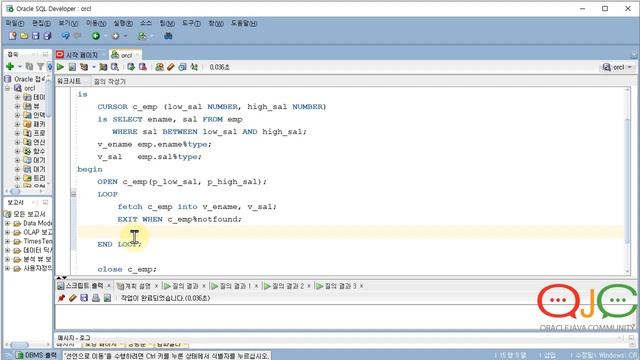Click the line 'close c_emp;' in the editor
This screenshot has width=640, height=360.
(127, 269)
